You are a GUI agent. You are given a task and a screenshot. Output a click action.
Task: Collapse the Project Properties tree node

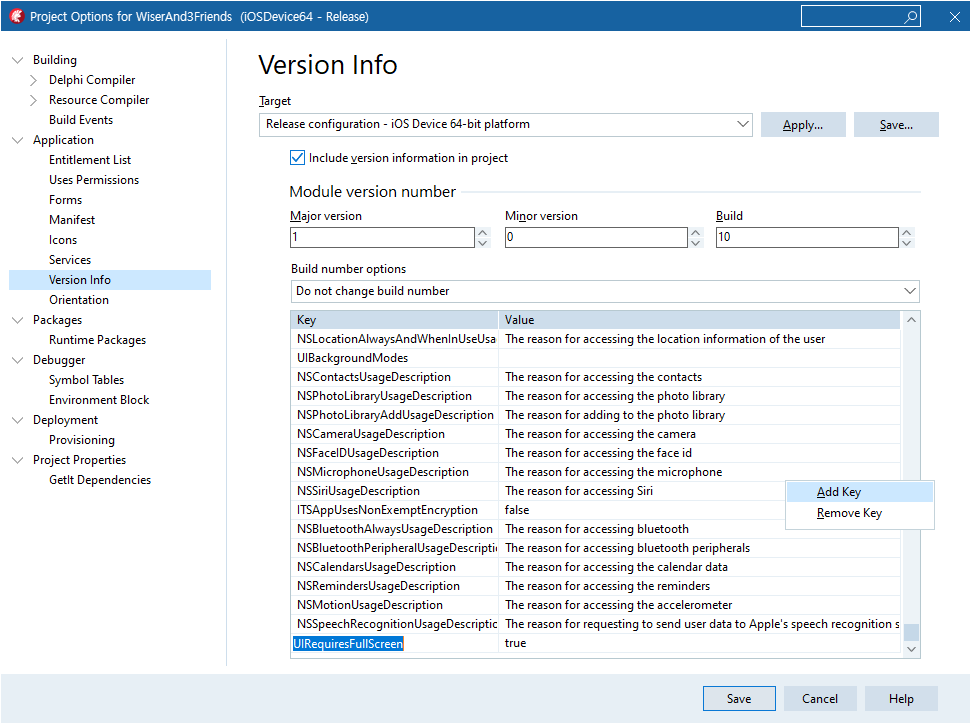17,460
